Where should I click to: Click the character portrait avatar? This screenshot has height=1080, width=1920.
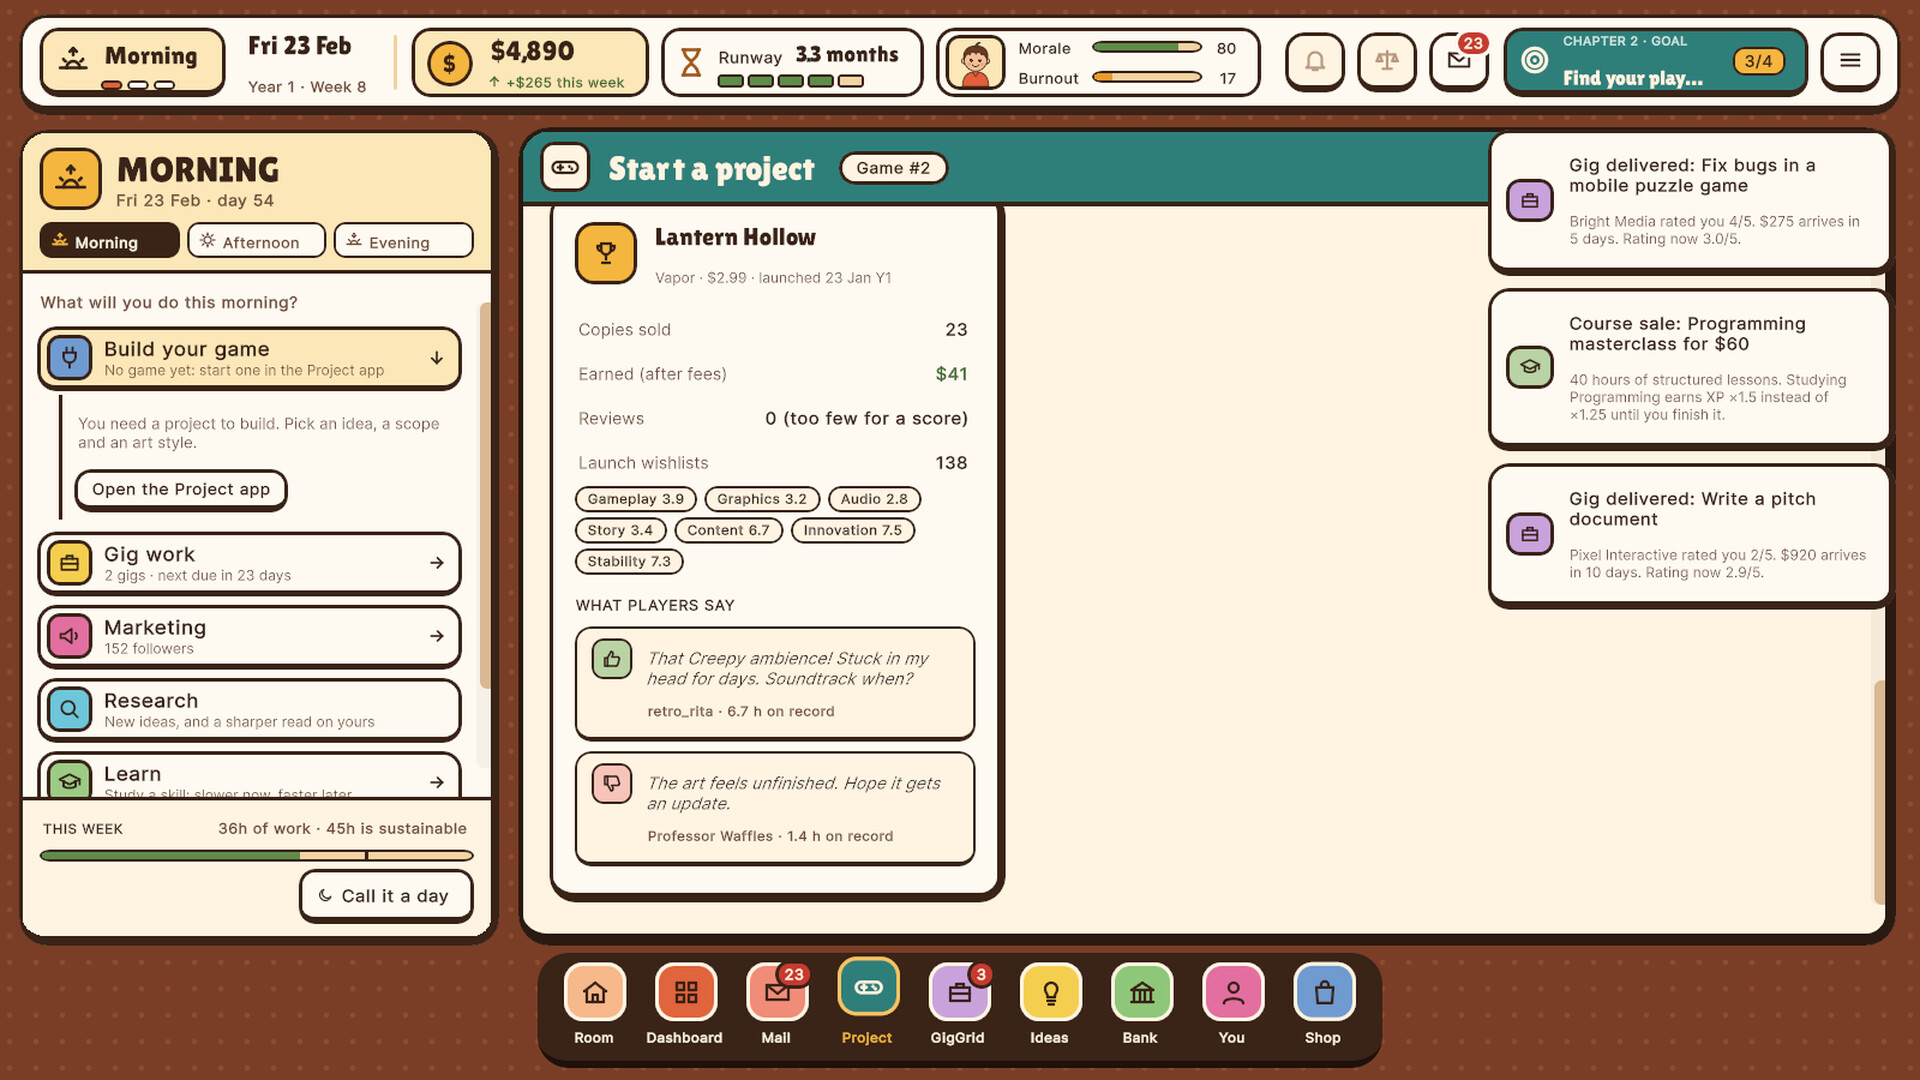(975, 62)
